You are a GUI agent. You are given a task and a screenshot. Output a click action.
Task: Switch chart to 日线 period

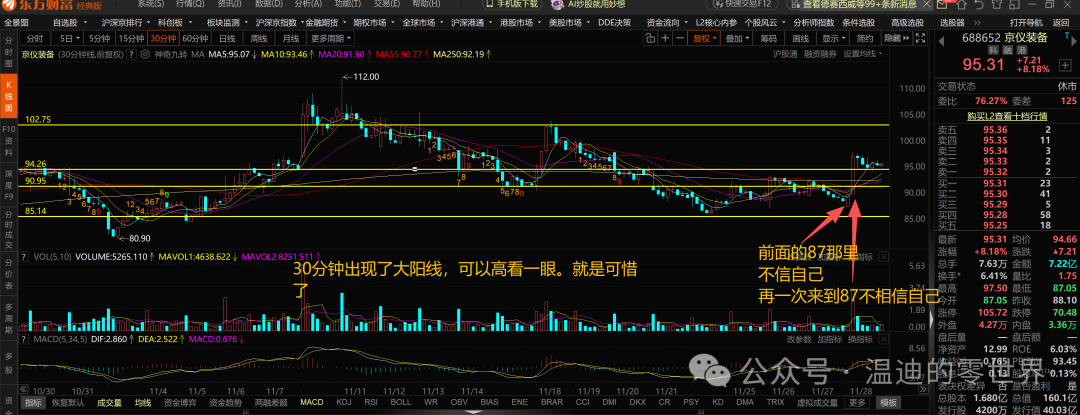click(x=227, y=39)
